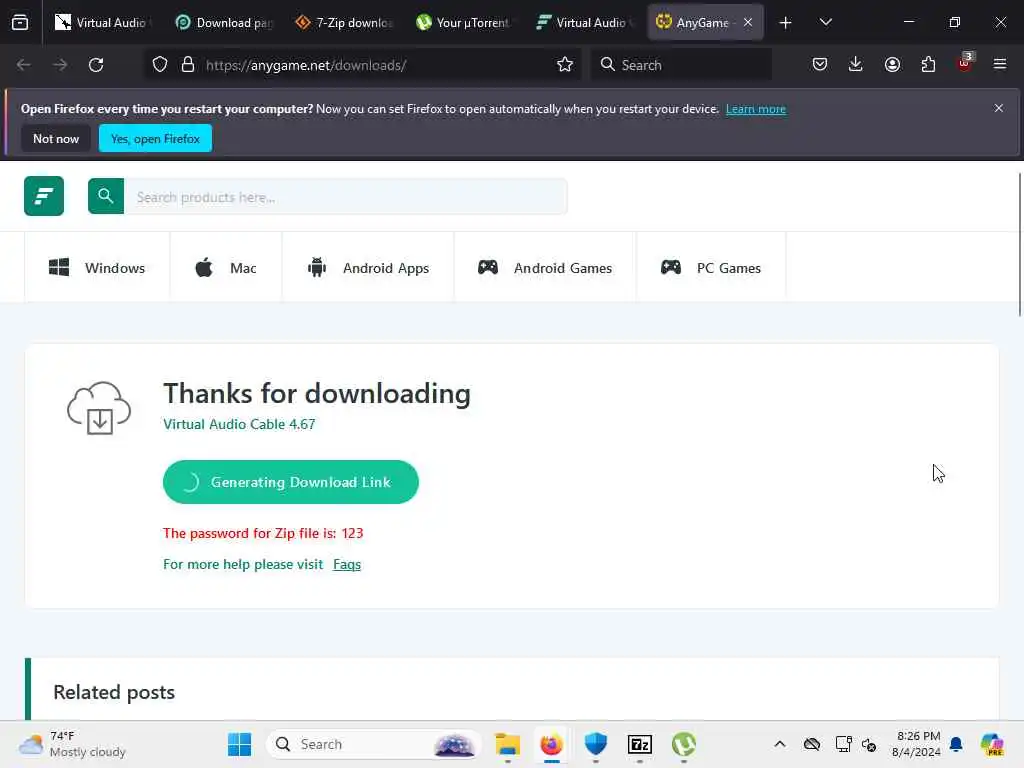Open a new browser tab
Image resolution: width=1024 pixels, height=768 pixels.
(786, 23)
